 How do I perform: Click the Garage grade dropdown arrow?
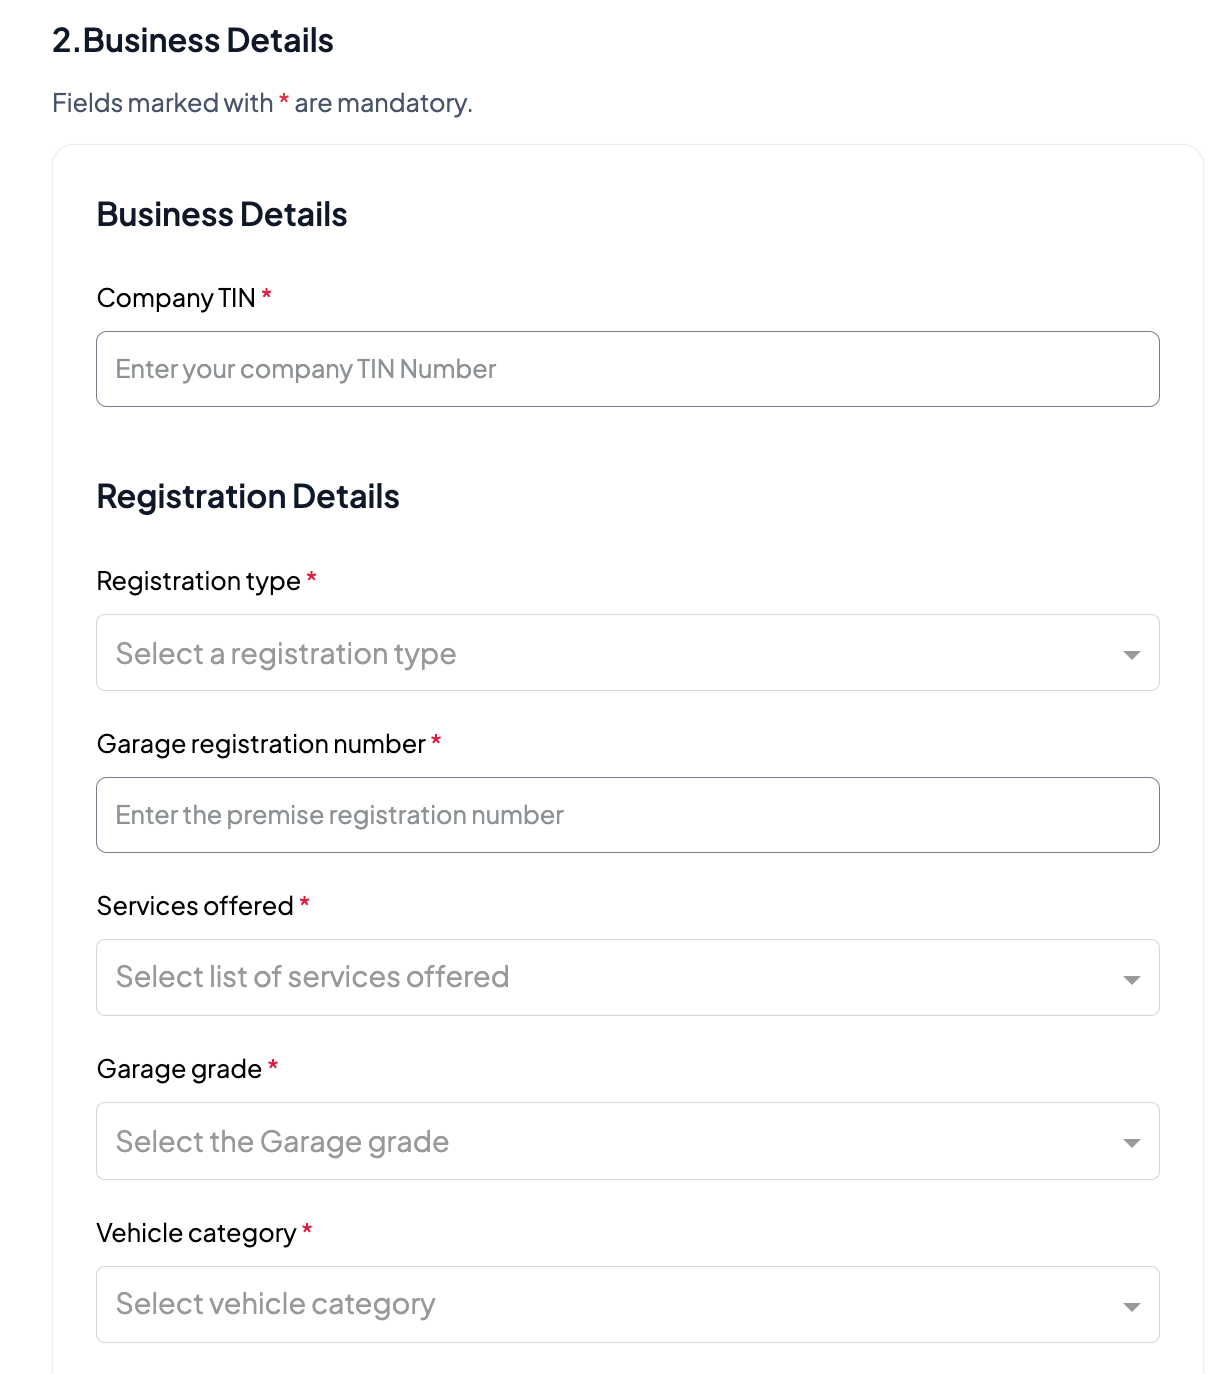pyautogui.click(x=1131, y=1143)
